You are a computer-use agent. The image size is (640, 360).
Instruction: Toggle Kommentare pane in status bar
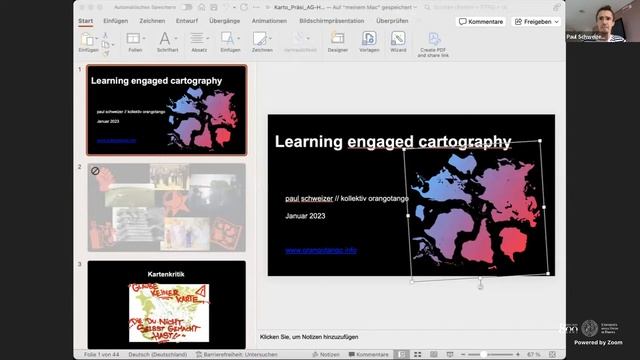click(369, 355)
